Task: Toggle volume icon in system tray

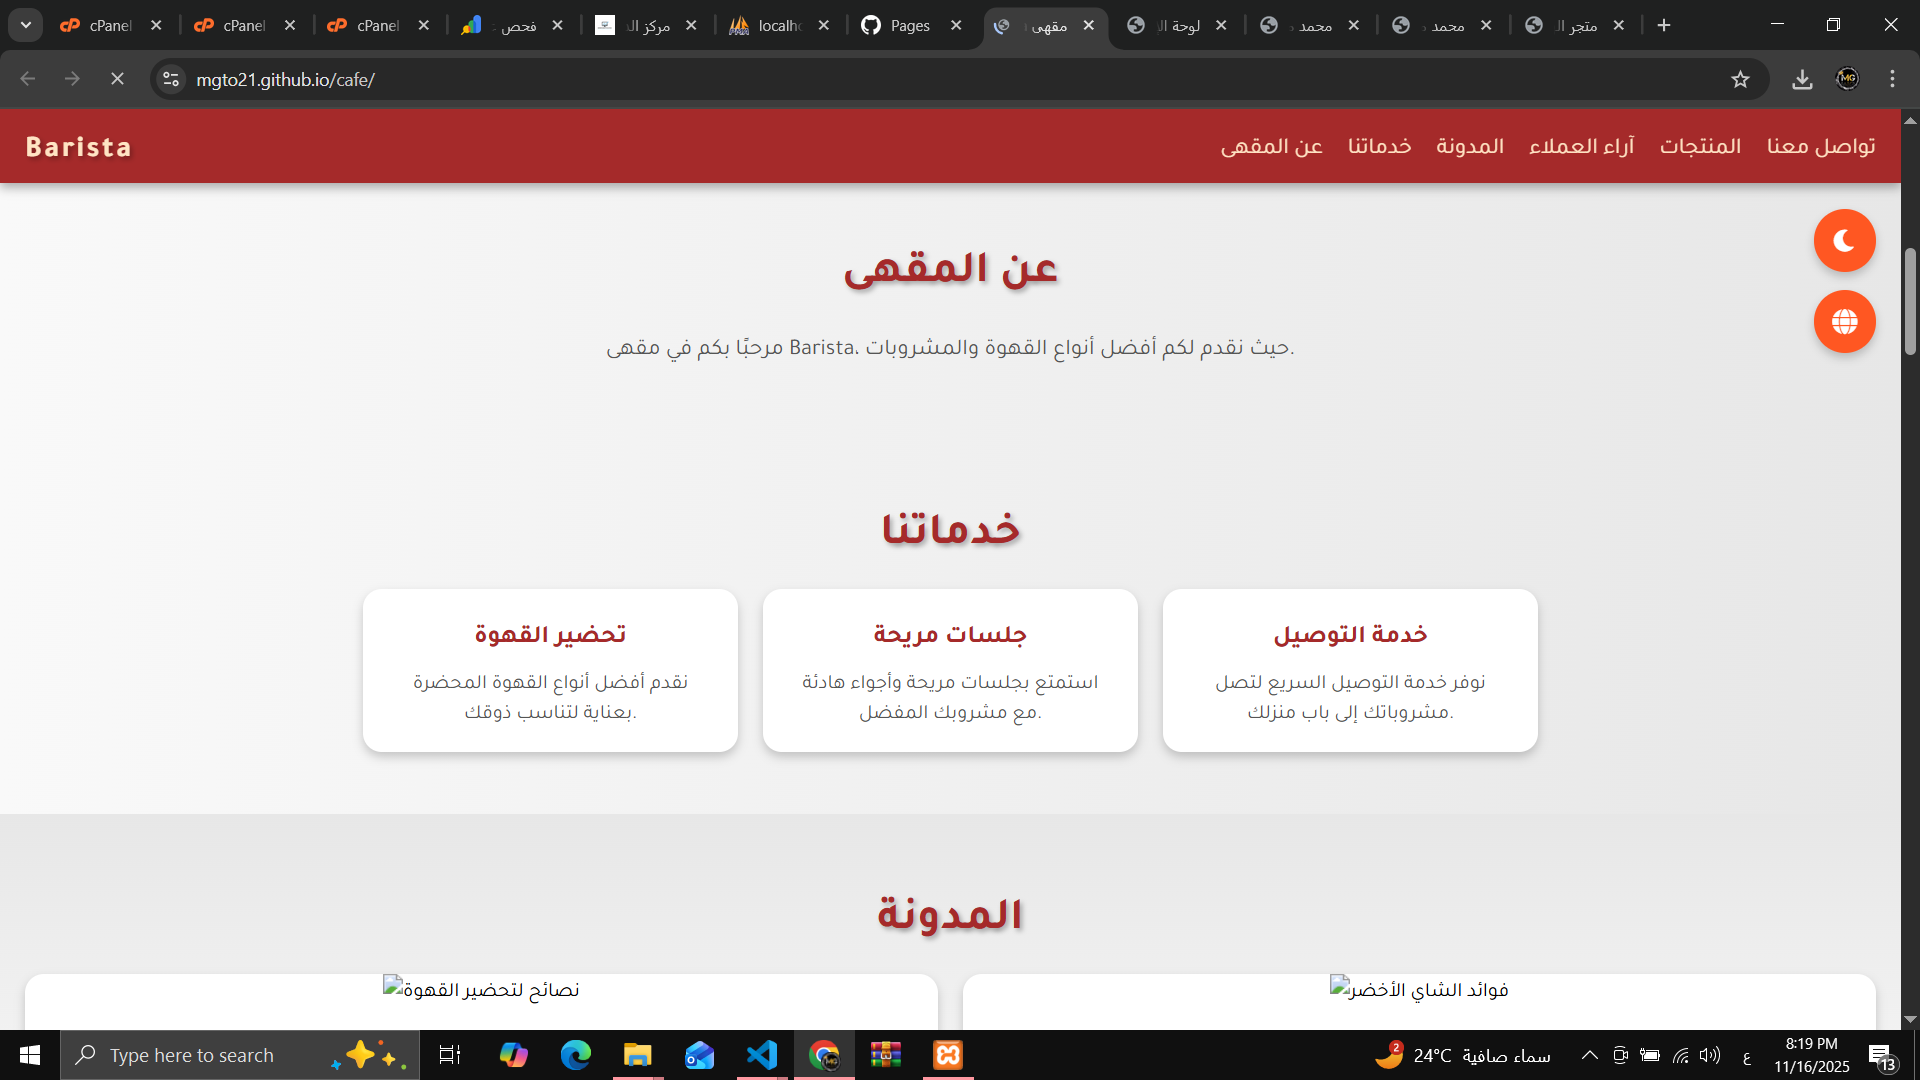Action: [1710, 1055]
